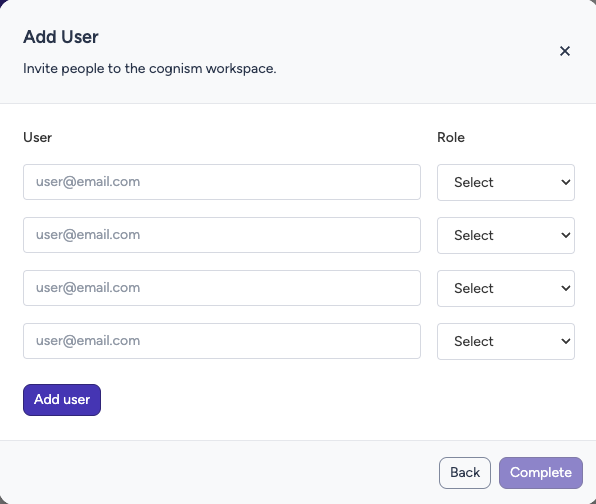596x504 pixels.
Task: Expand the third row's Role Select dropdown
Action: [506, 288]
